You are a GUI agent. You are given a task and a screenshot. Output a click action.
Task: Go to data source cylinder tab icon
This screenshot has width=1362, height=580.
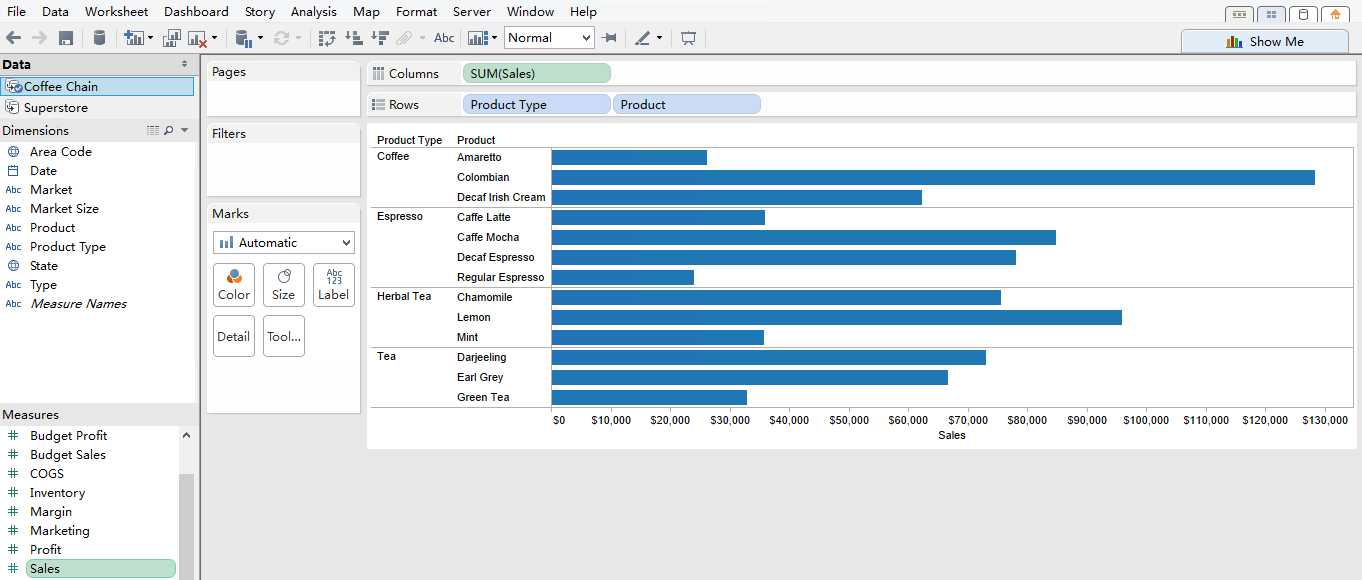(x=1303, y=14)
